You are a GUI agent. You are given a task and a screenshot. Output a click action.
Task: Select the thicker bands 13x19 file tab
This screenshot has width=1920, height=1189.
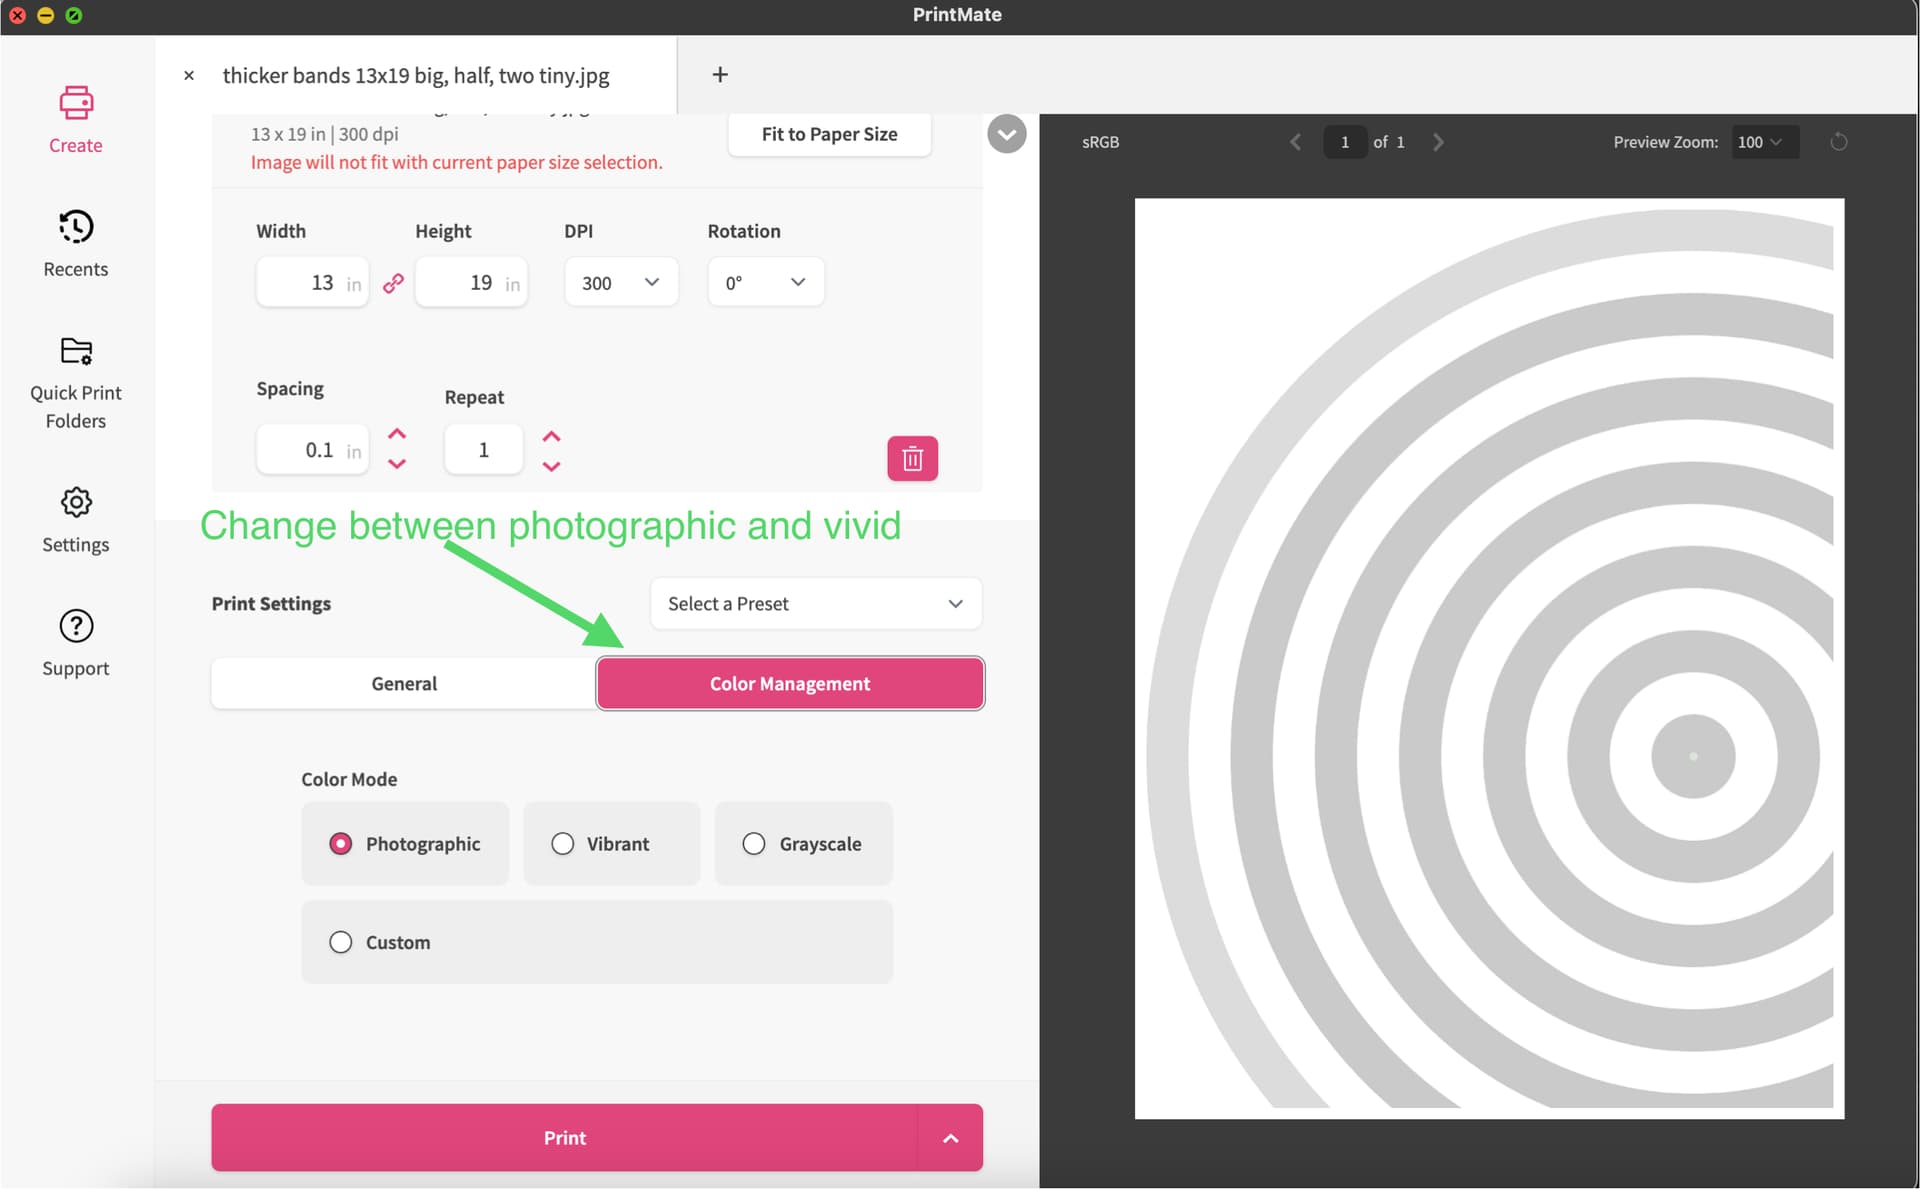[416, 76]
